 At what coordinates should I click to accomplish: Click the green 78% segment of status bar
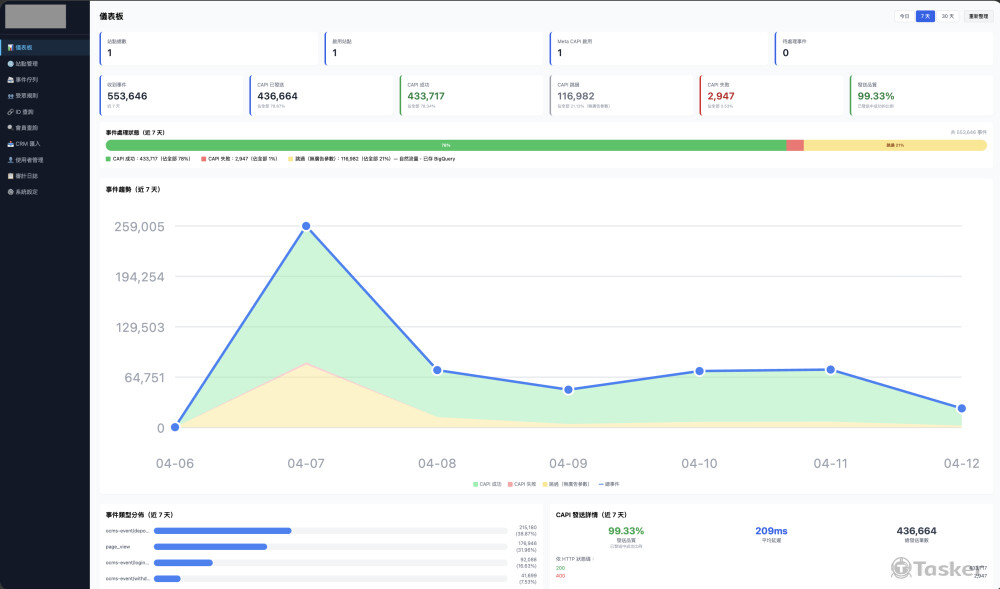coord(445,145)
